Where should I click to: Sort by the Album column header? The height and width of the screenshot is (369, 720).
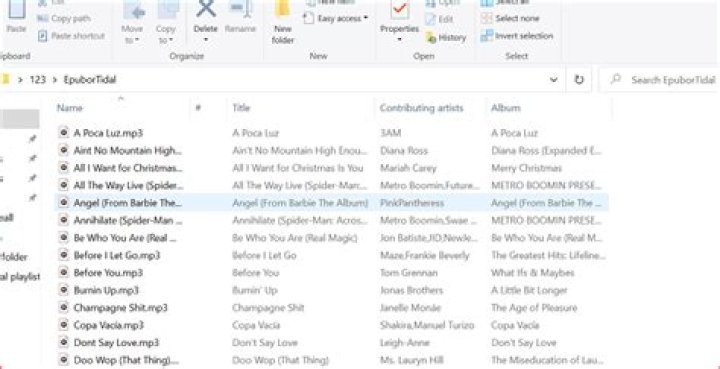[506, 108]
